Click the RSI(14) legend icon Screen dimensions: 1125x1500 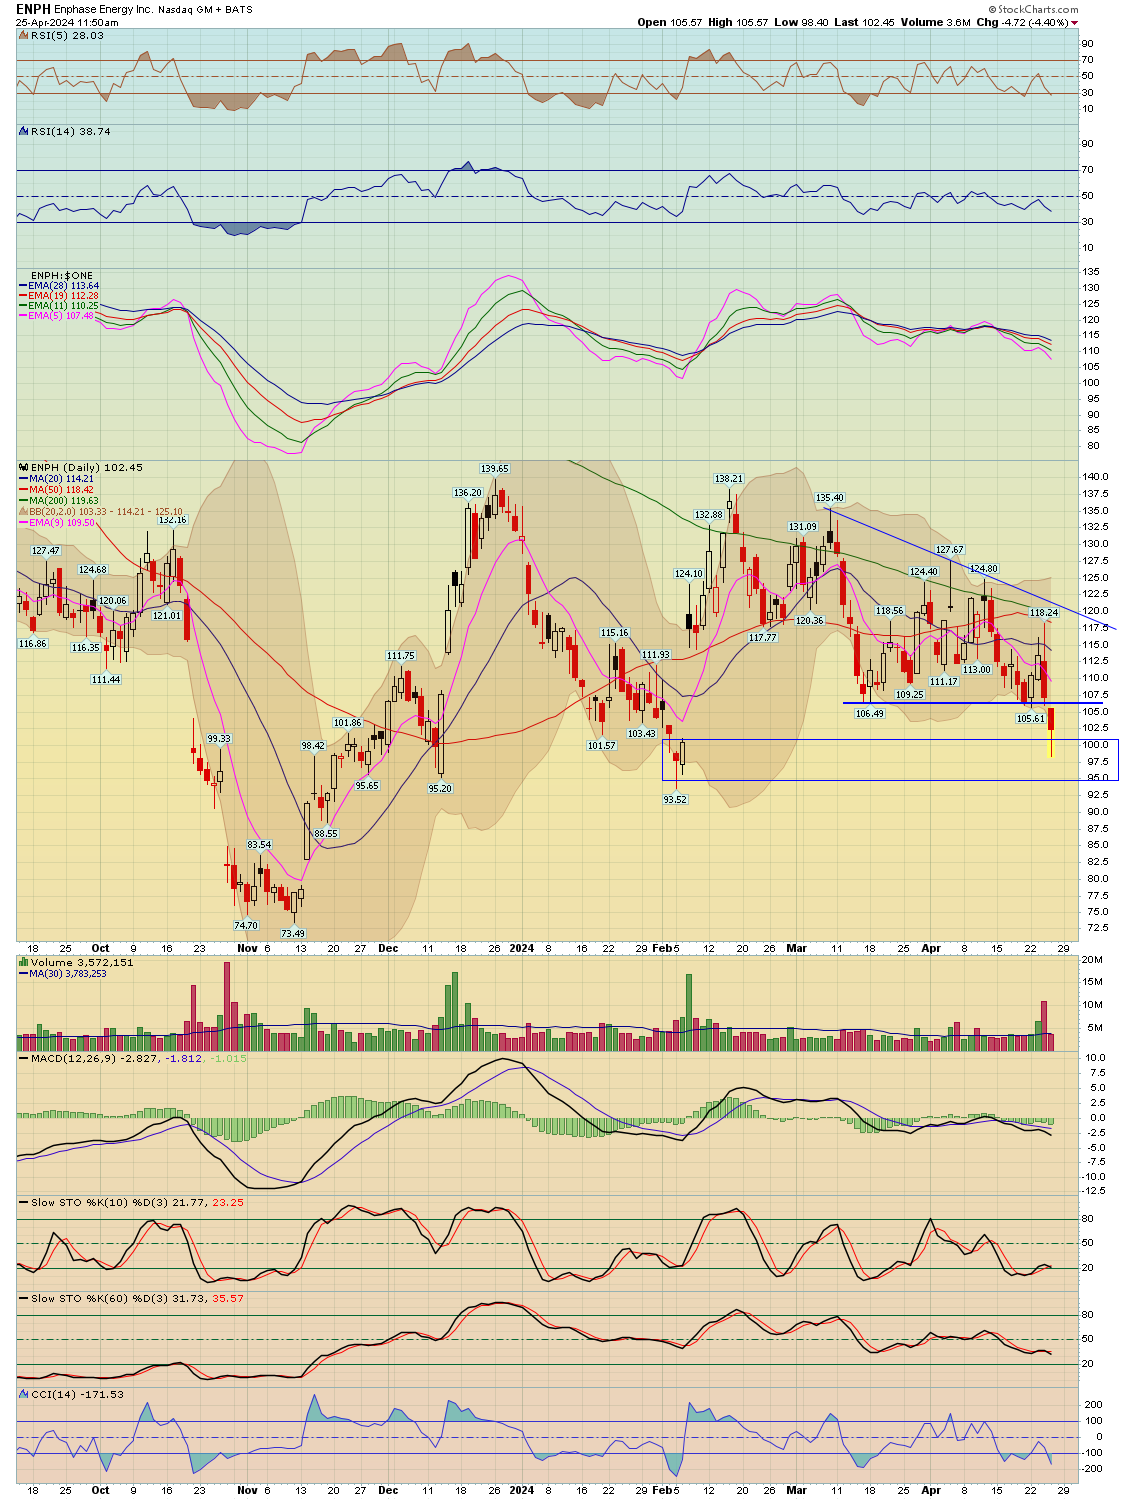(x=23, y=131)
